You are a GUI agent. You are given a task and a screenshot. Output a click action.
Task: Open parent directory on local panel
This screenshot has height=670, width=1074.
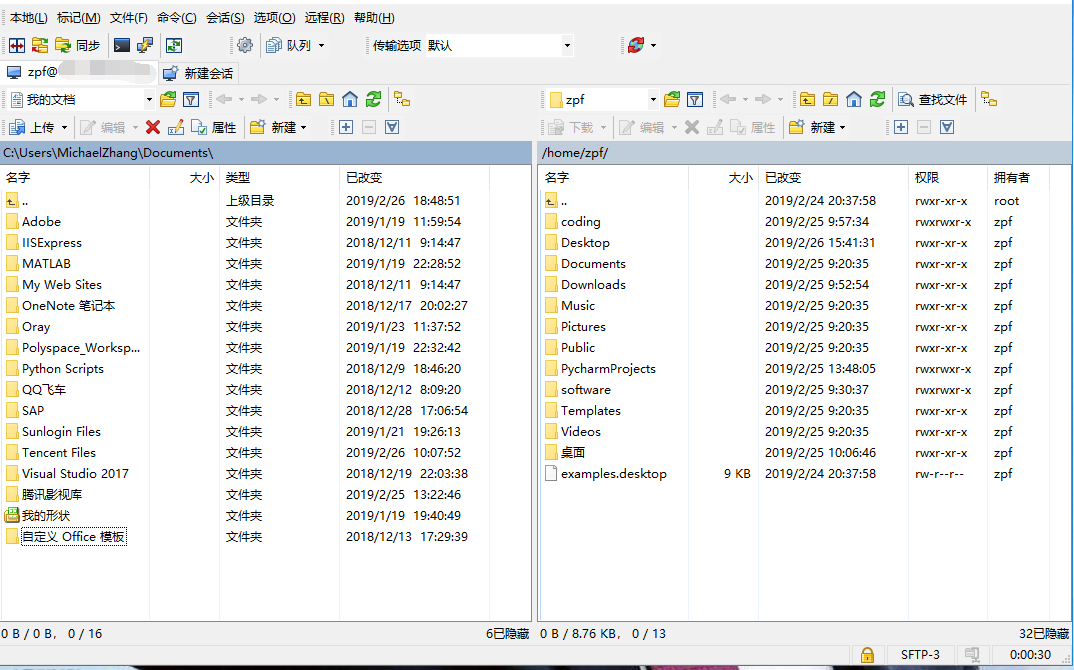pyautogui.click(x=303, y=99)
